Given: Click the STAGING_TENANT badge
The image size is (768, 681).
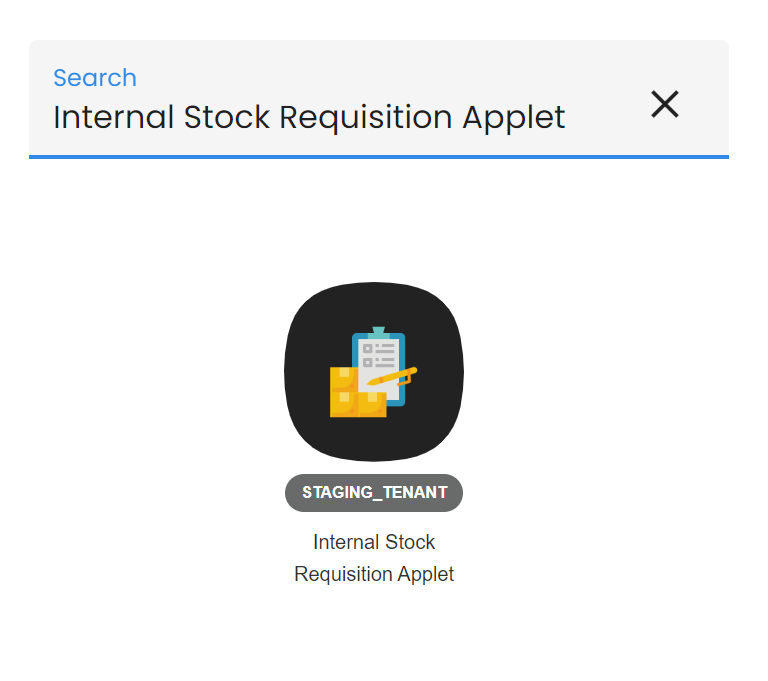Looking at the screenshot, I should click(374, 493).
